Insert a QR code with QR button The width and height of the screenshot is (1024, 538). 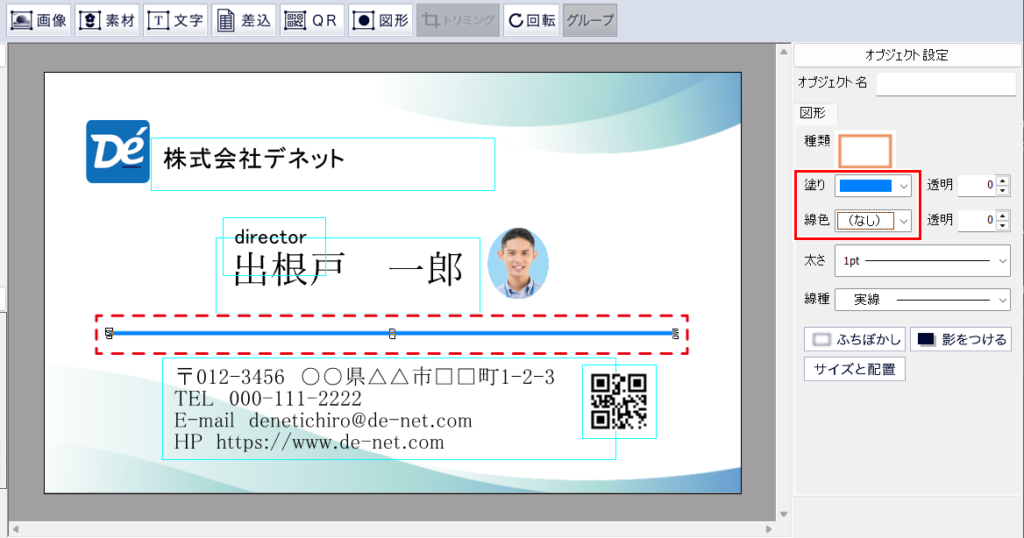312,20
